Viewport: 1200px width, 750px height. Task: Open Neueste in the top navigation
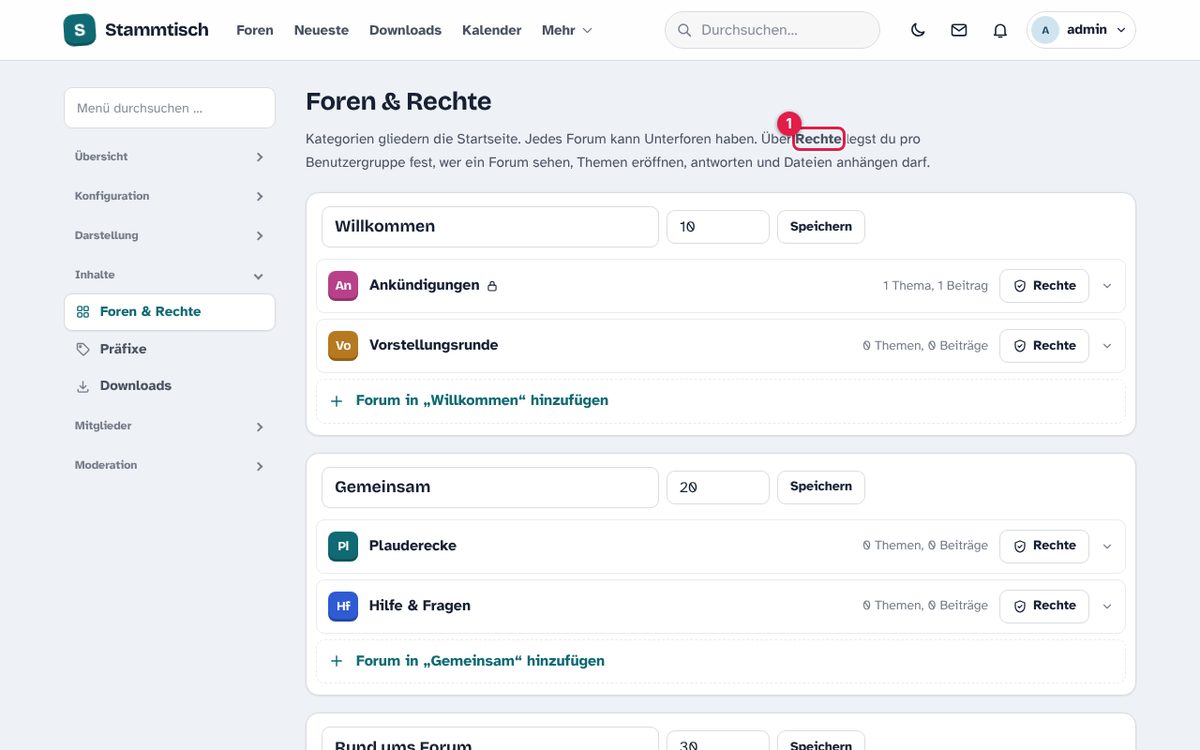pyautogui.click(x=321, y=30)
